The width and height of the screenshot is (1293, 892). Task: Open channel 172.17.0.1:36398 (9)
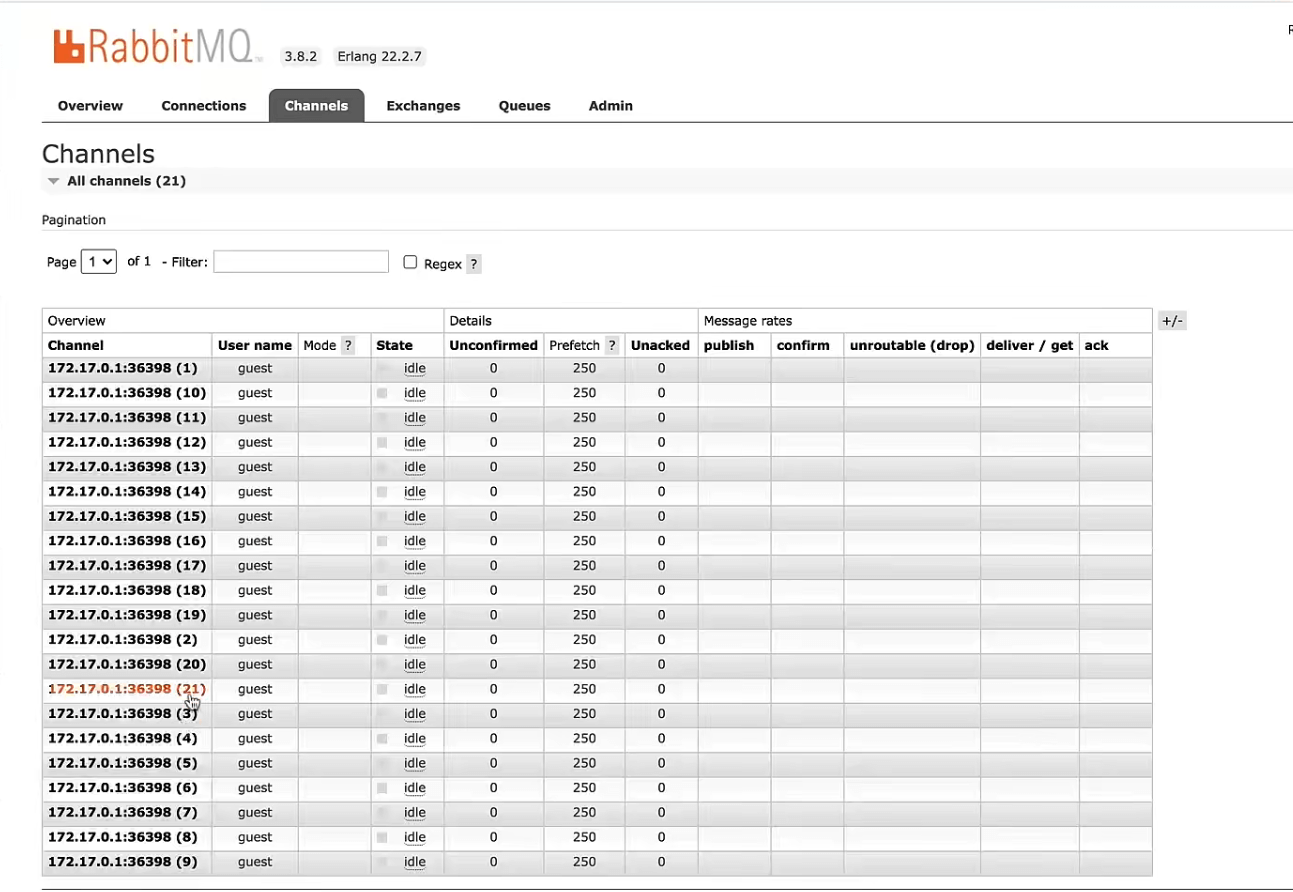coord(123,862)
